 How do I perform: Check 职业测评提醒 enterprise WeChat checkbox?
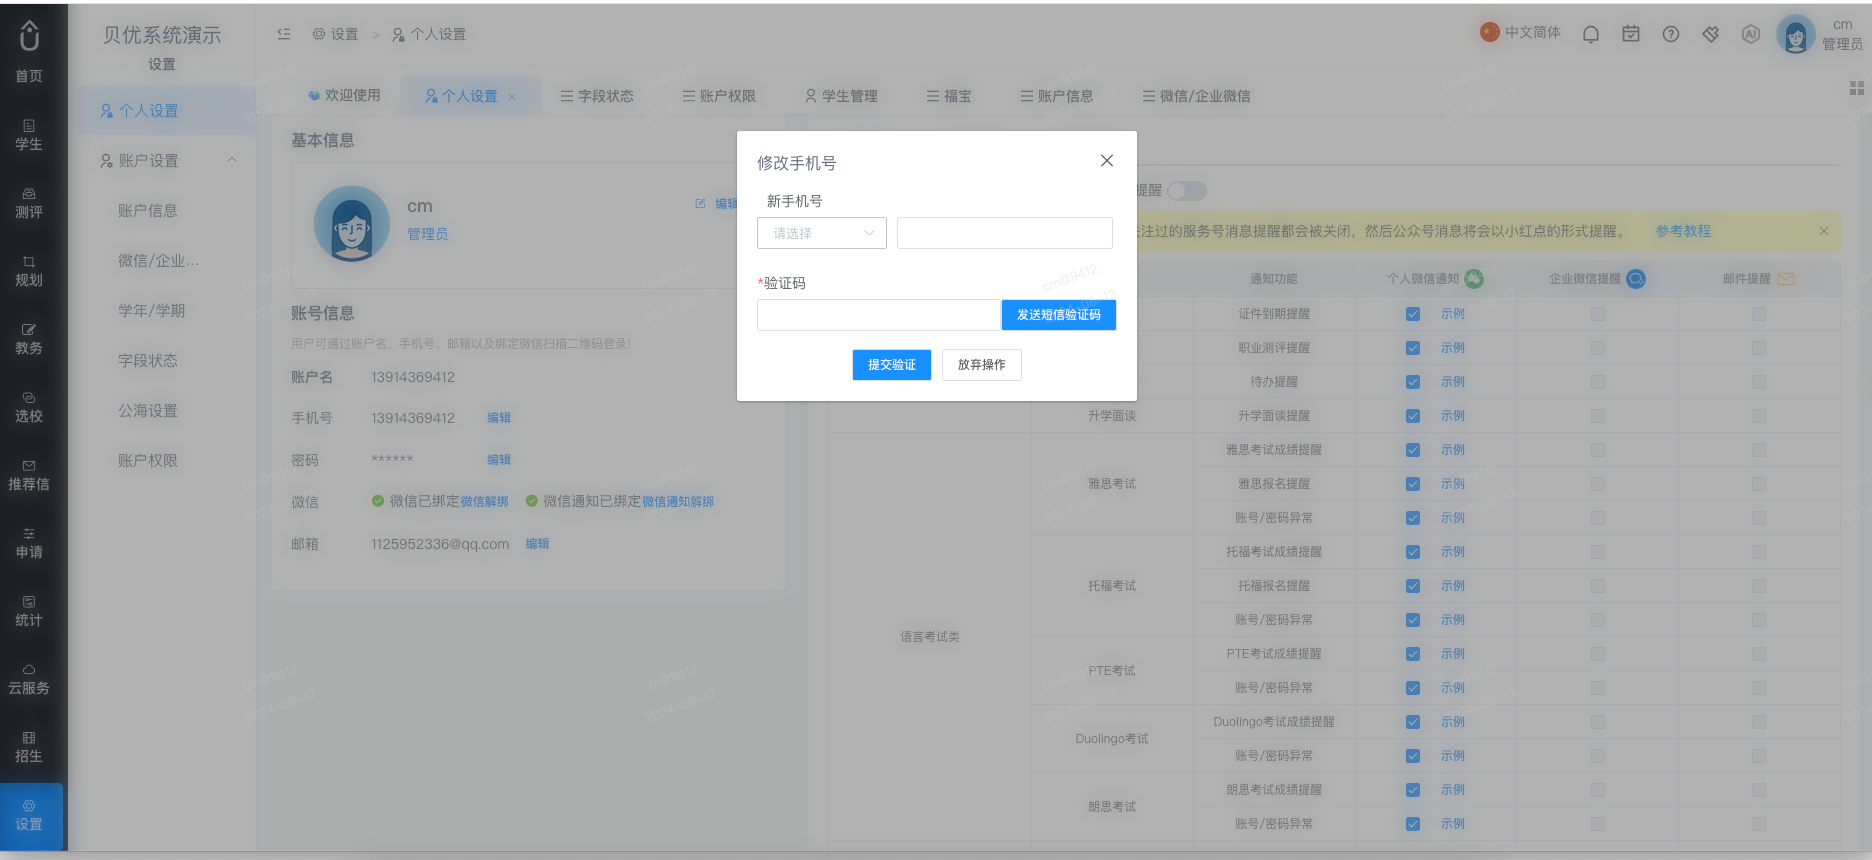tap(1598, 348)
